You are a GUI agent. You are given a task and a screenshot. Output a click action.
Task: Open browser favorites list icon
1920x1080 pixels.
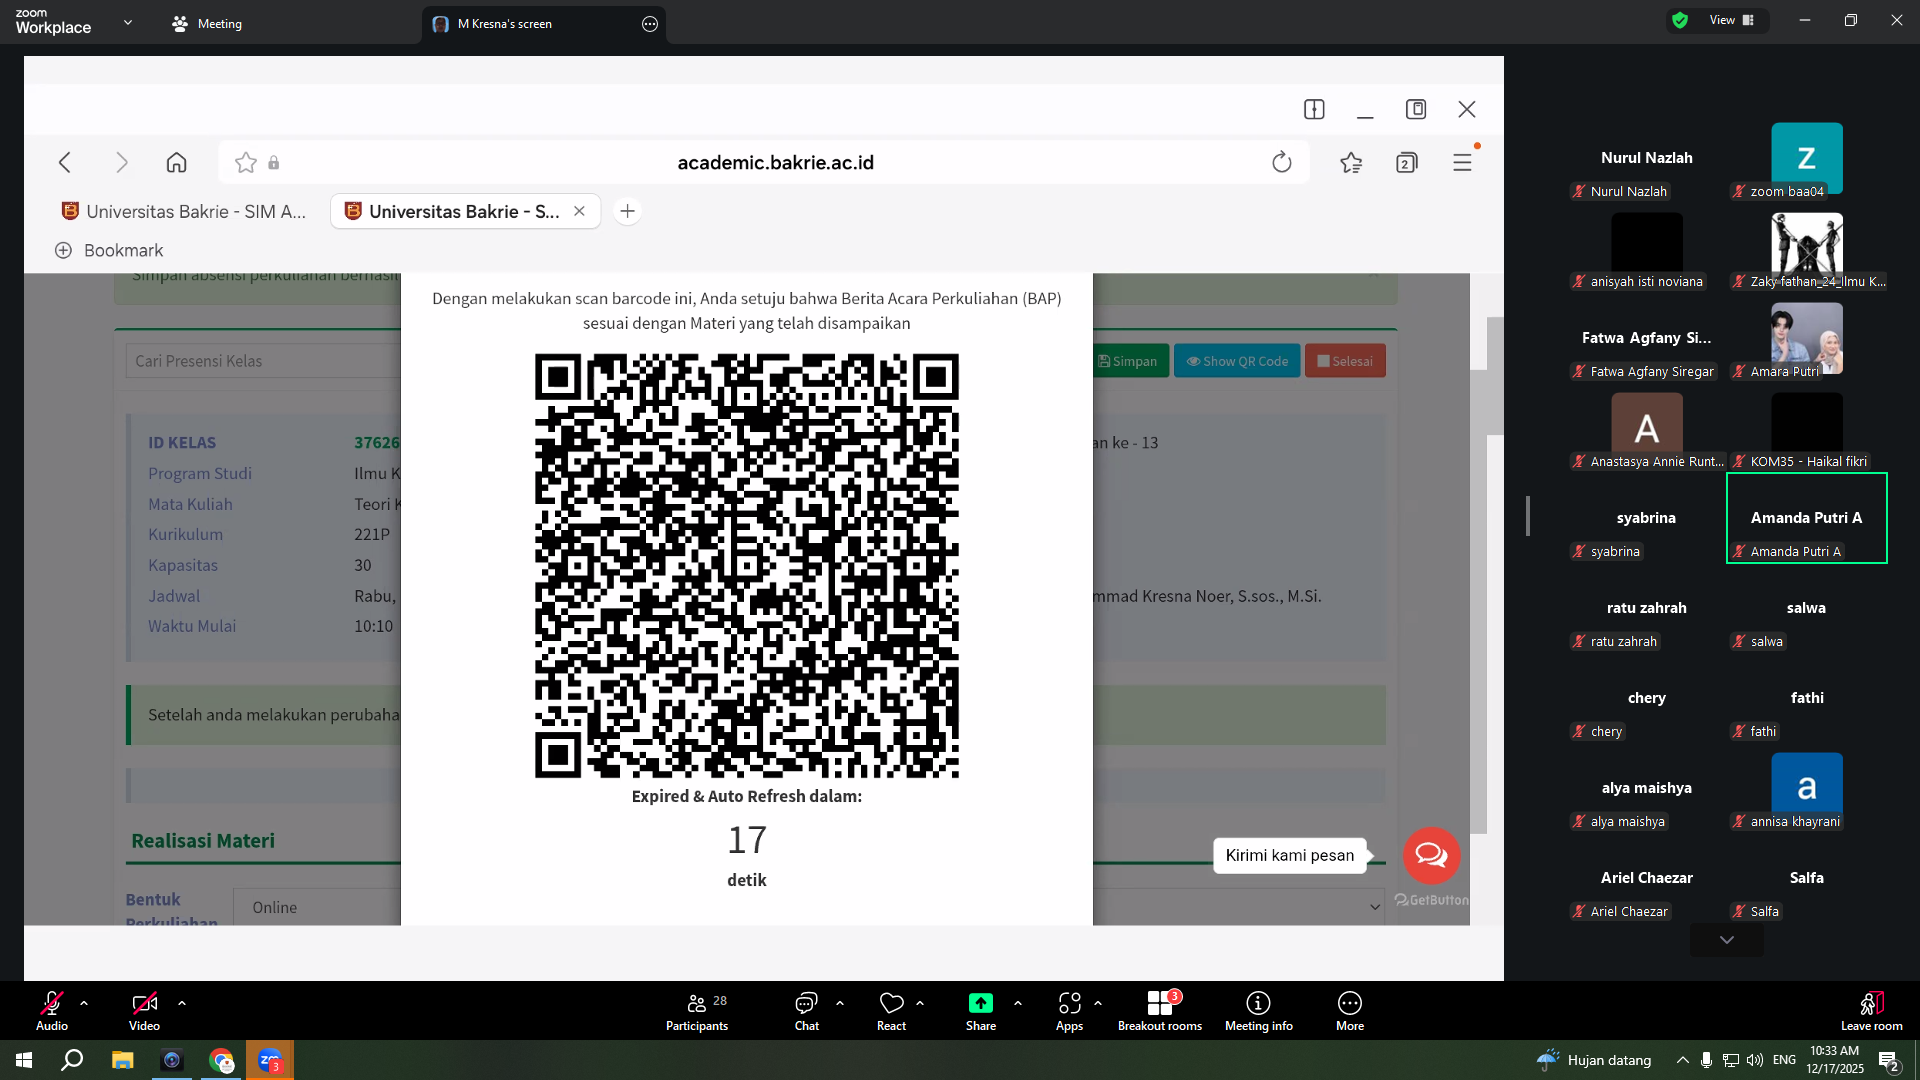coord(1351,162)
